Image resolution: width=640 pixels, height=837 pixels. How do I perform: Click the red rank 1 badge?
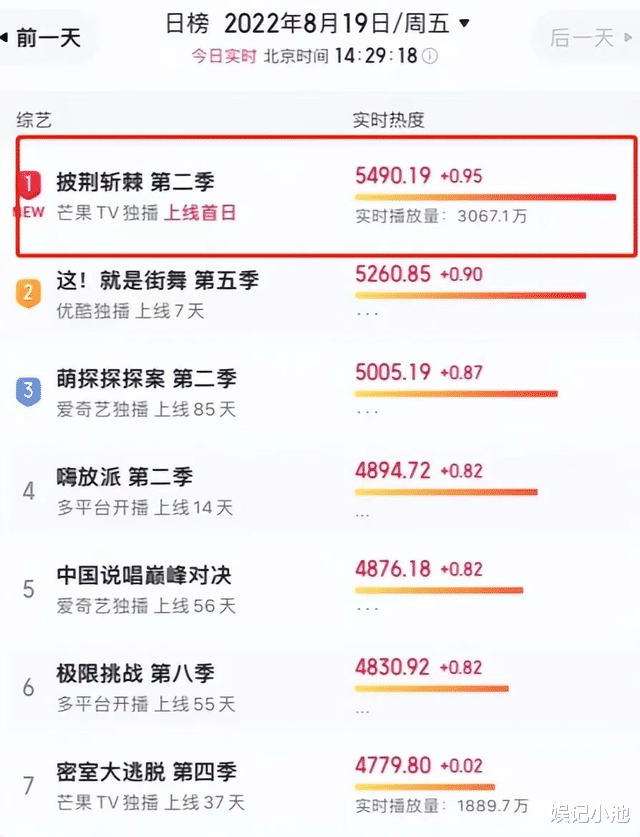(x=28, y=185)
